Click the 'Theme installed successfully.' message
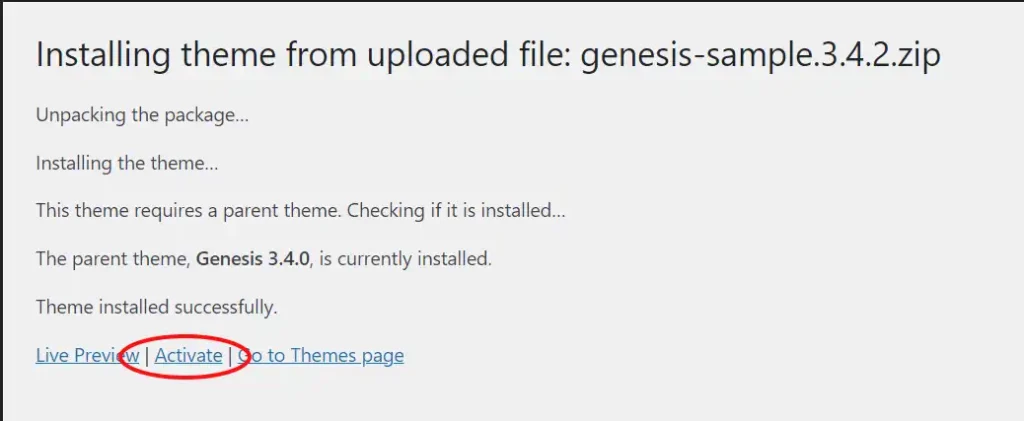Viewport: 1024px width, 421px height. (x=157, y=307)
